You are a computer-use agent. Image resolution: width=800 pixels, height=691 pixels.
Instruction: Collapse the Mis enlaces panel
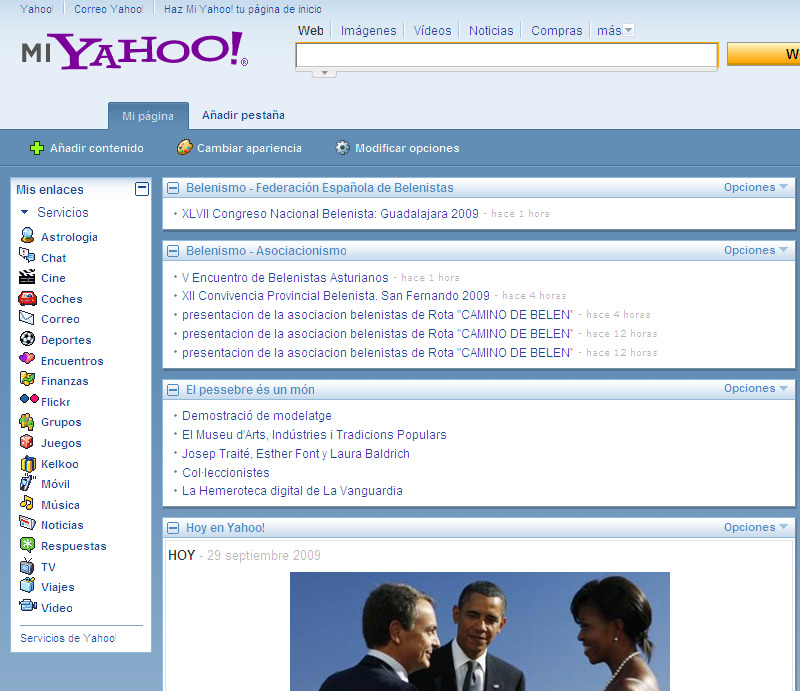142,189
